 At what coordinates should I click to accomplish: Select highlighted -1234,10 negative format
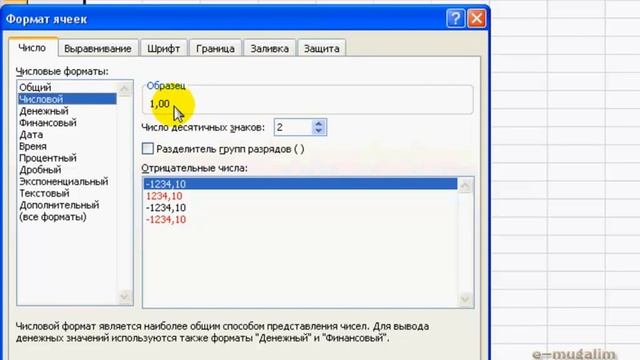pyautogui.click(x=300, y=184)
